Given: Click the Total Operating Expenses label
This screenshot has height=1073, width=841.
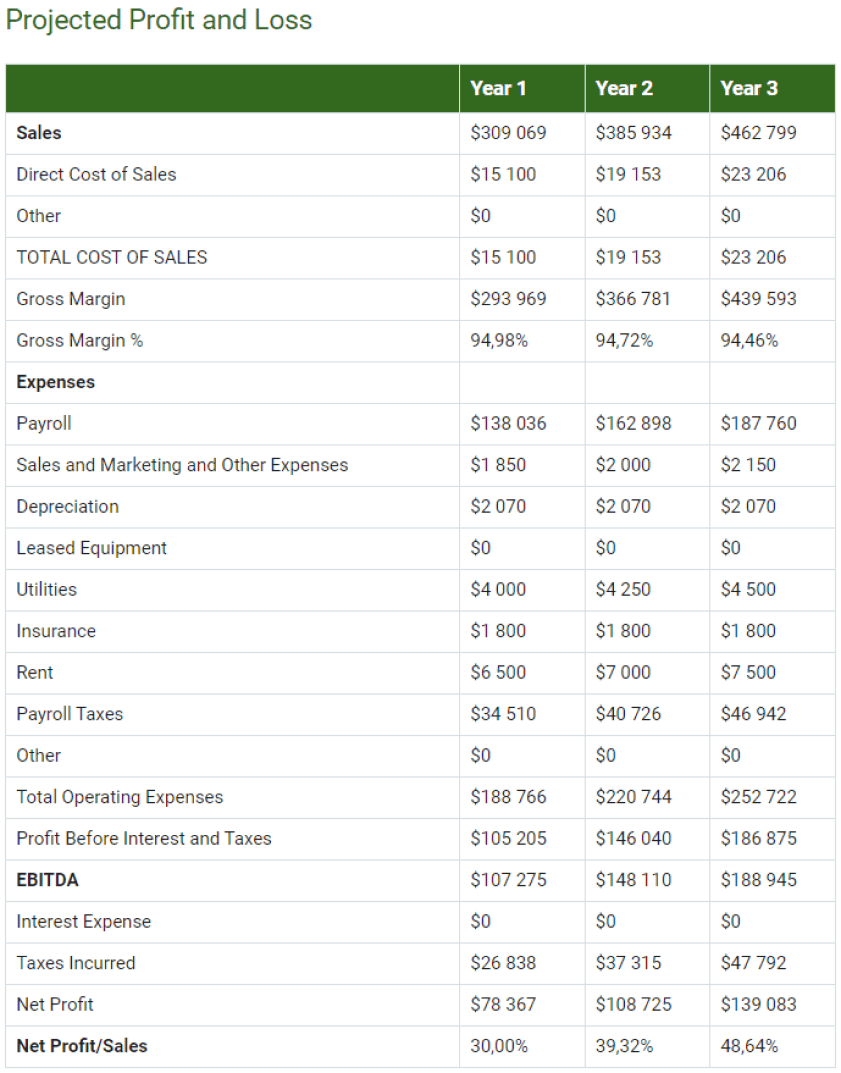Looking at the screenshot, I should (x=120, y=797).
